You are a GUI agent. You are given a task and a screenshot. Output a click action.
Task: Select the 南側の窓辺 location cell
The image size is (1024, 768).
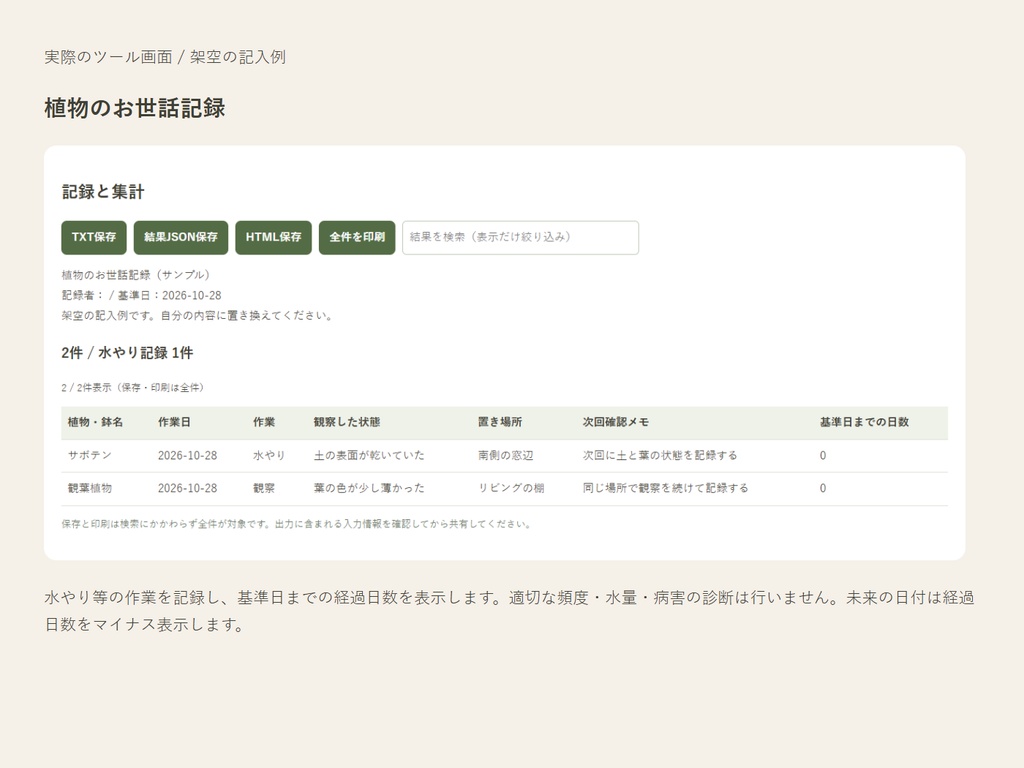point(505,455)
